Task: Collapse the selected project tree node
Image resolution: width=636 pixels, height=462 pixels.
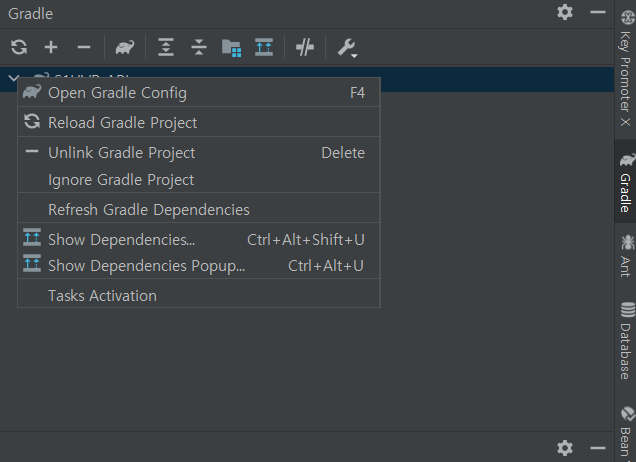Action: [13, 77]
